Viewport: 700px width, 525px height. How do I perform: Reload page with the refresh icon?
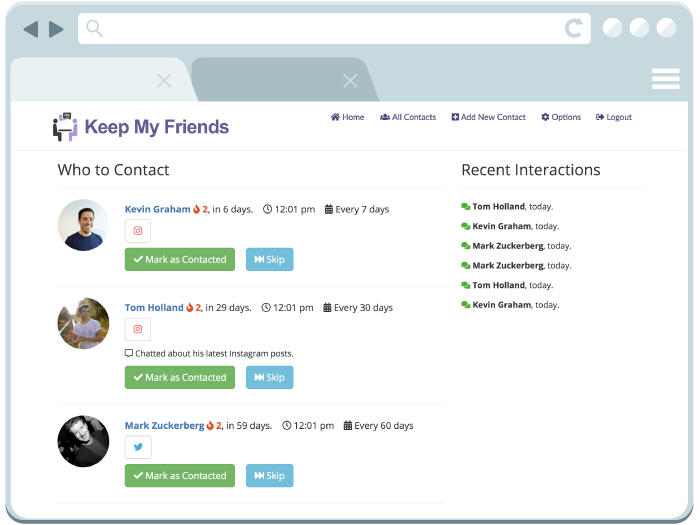pyautogui.click(x=573, y=29)
